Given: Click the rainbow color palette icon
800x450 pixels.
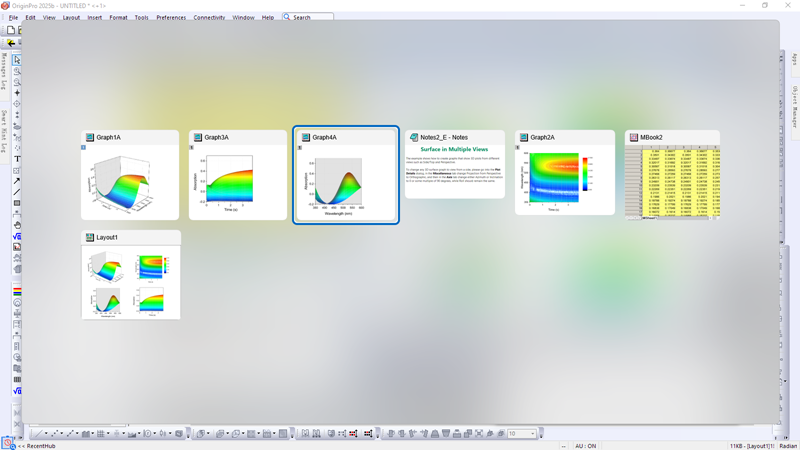Looking at the screenshot, I should 17,291.
